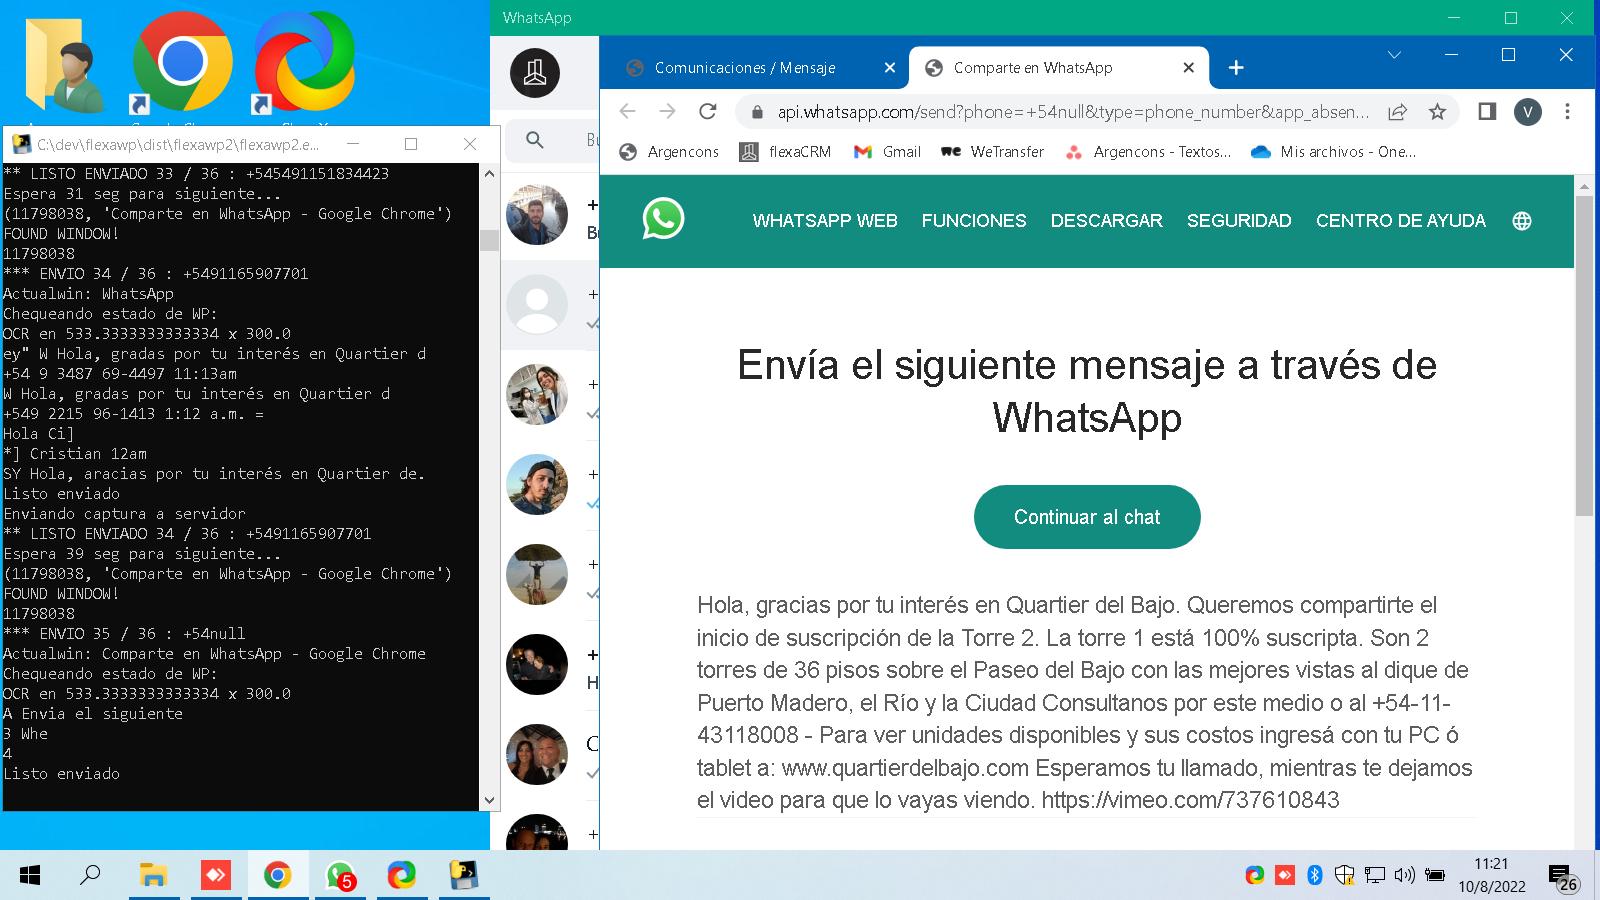The height and width of the screenshot is (900, 1600).
Task: Click WhatsApp desktop search magnifier
Action: tap(535, 140)
